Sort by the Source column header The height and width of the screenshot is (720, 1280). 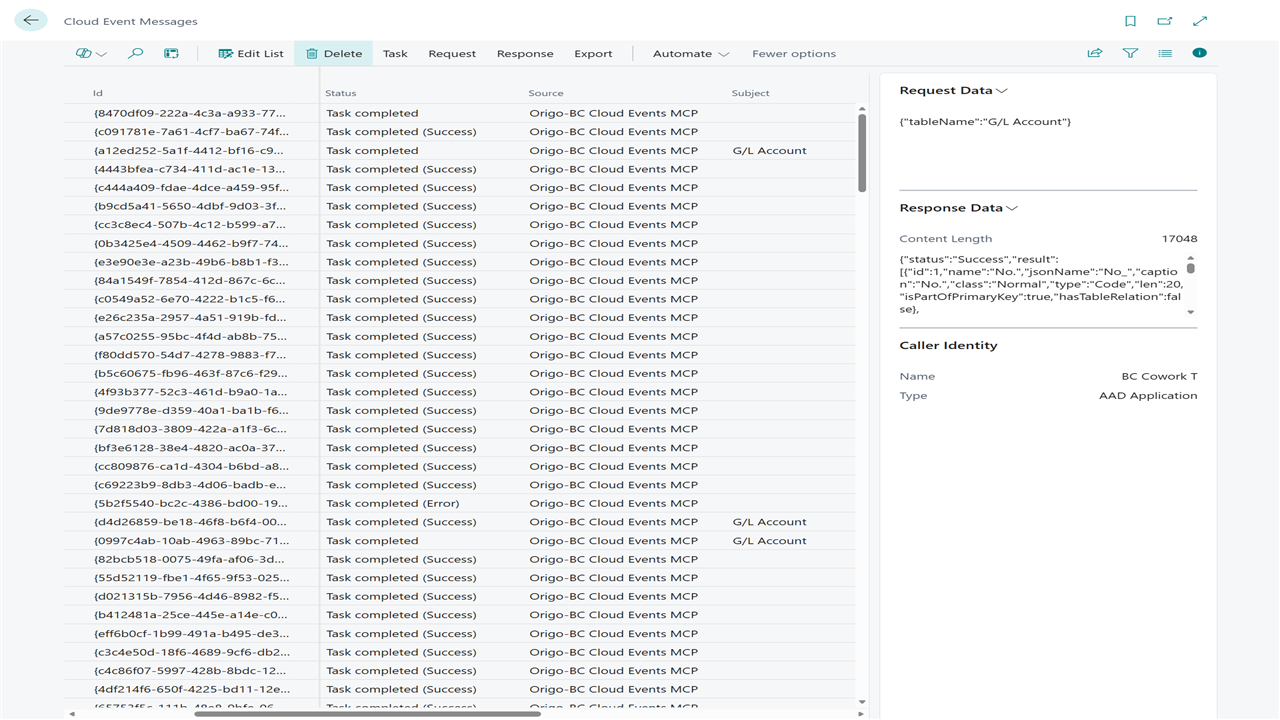[546, 93]
